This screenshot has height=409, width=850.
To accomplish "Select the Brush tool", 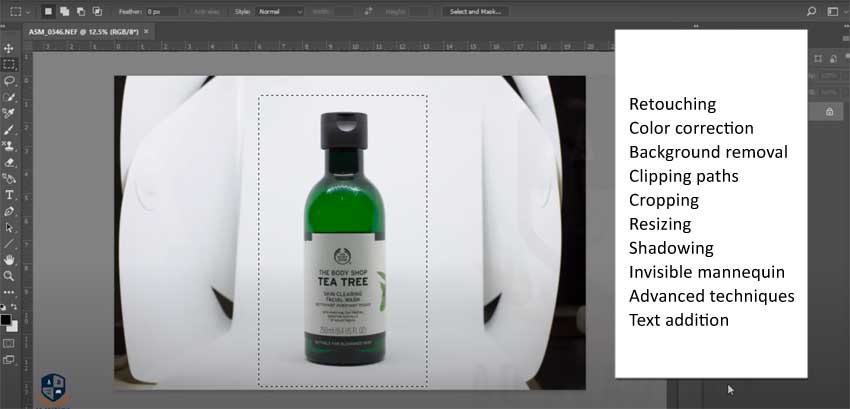I will click(x=9, y=130).
